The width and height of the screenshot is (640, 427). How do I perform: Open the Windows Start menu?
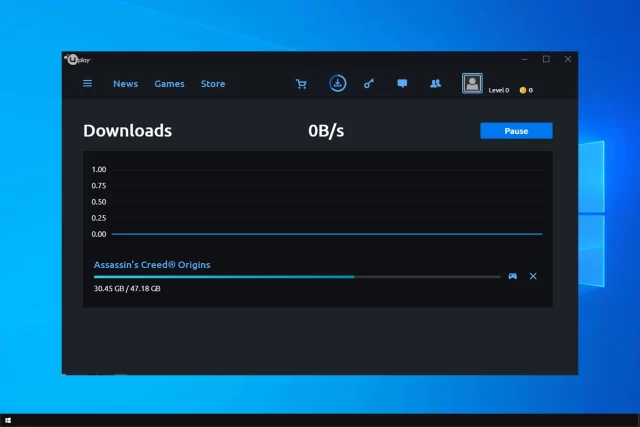(9, 420)
